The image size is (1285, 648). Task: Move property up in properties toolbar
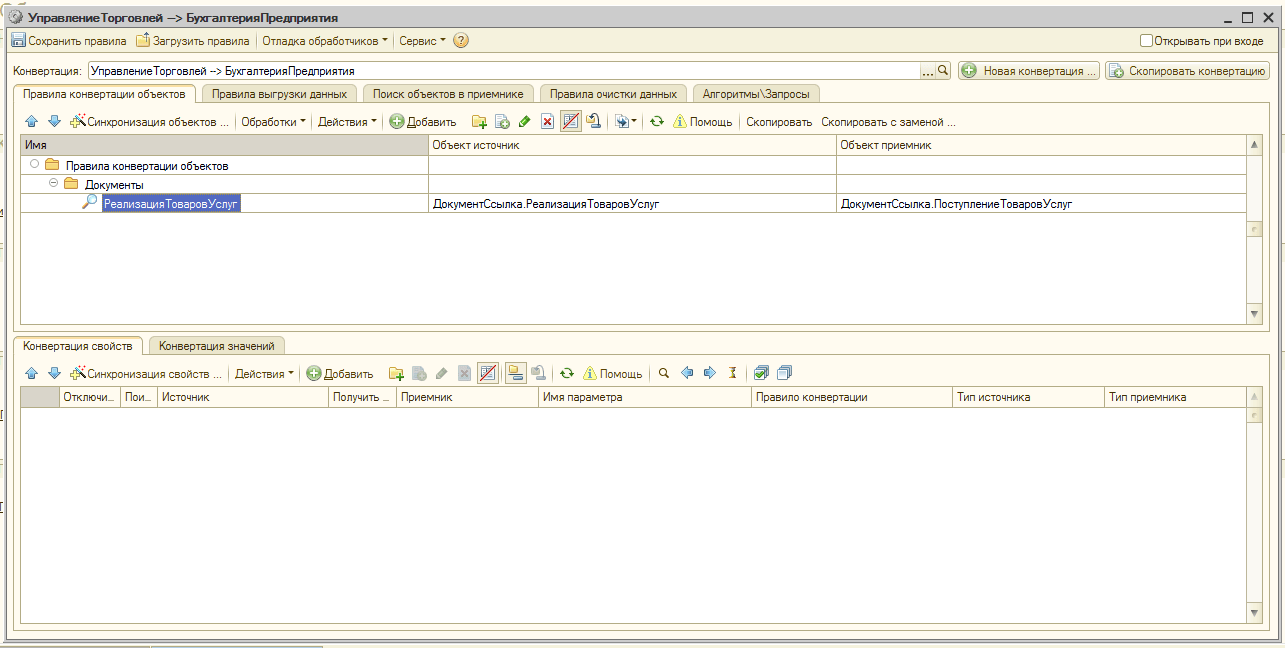(31, 373)
